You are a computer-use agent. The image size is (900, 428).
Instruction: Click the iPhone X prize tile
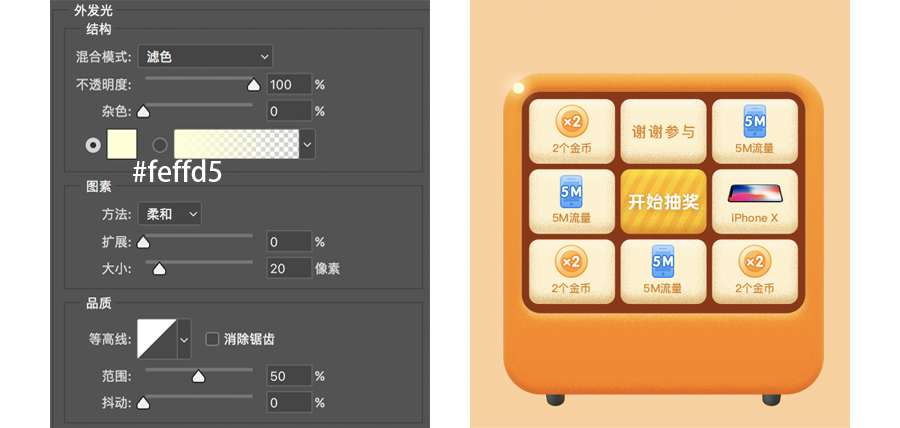(755, 201)
